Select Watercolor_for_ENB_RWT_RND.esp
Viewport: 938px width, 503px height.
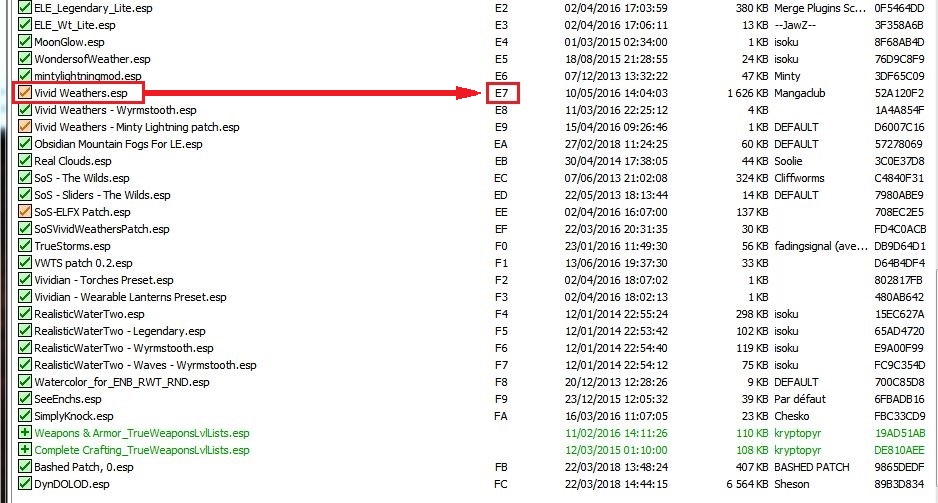tap(122, 382)
